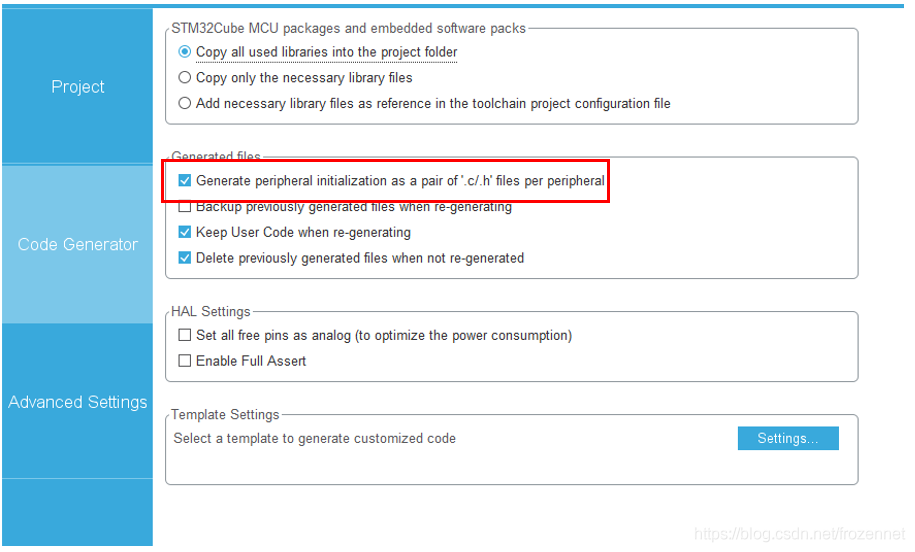Viewport: 915px width, 552px height.
Task: Click 'Copy all used libraries into the project folder' label
Action: [x=326, y=52]
